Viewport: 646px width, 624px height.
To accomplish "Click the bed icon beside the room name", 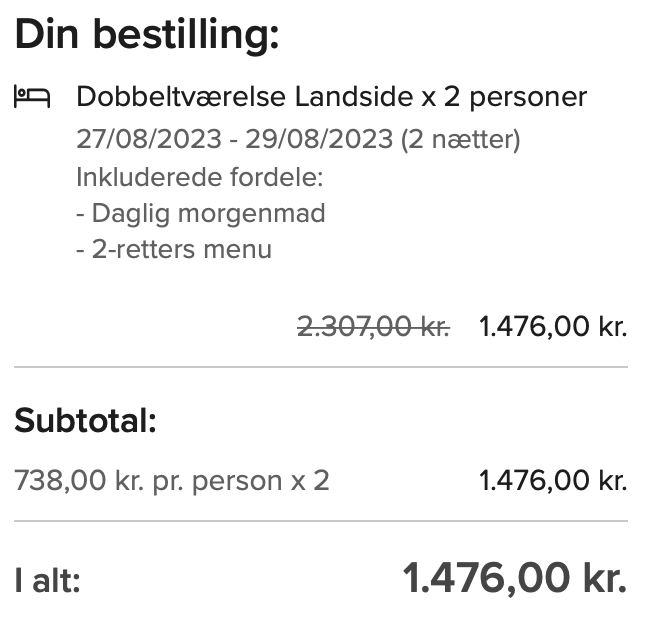I will click(32, 96).
